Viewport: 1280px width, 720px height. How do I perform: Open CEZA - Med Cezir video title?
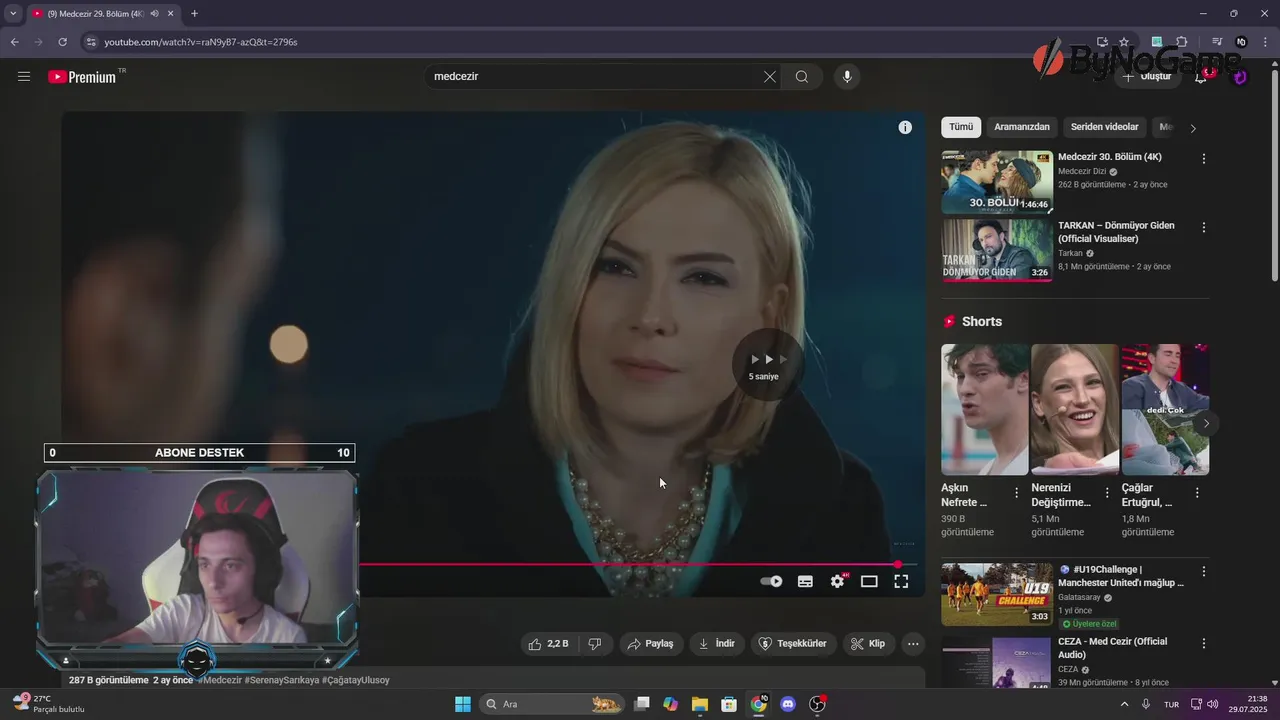[1112, 648]
